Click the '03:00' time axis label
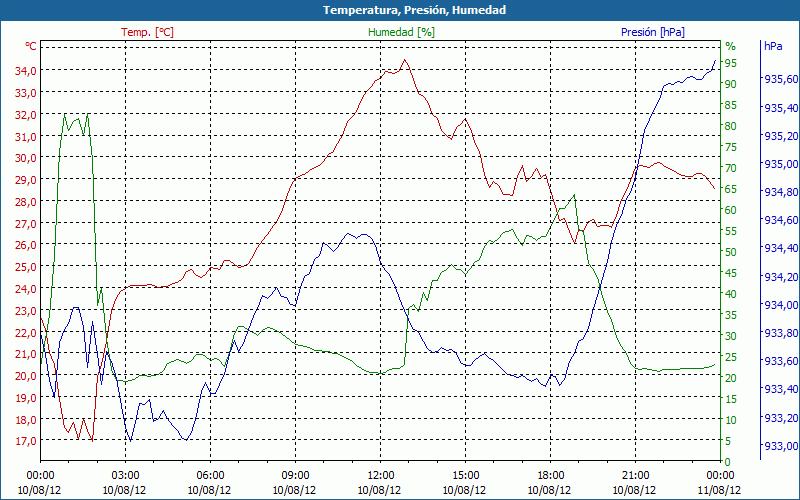This screenshot has width=800, height=500. click(x=125, y=476)
